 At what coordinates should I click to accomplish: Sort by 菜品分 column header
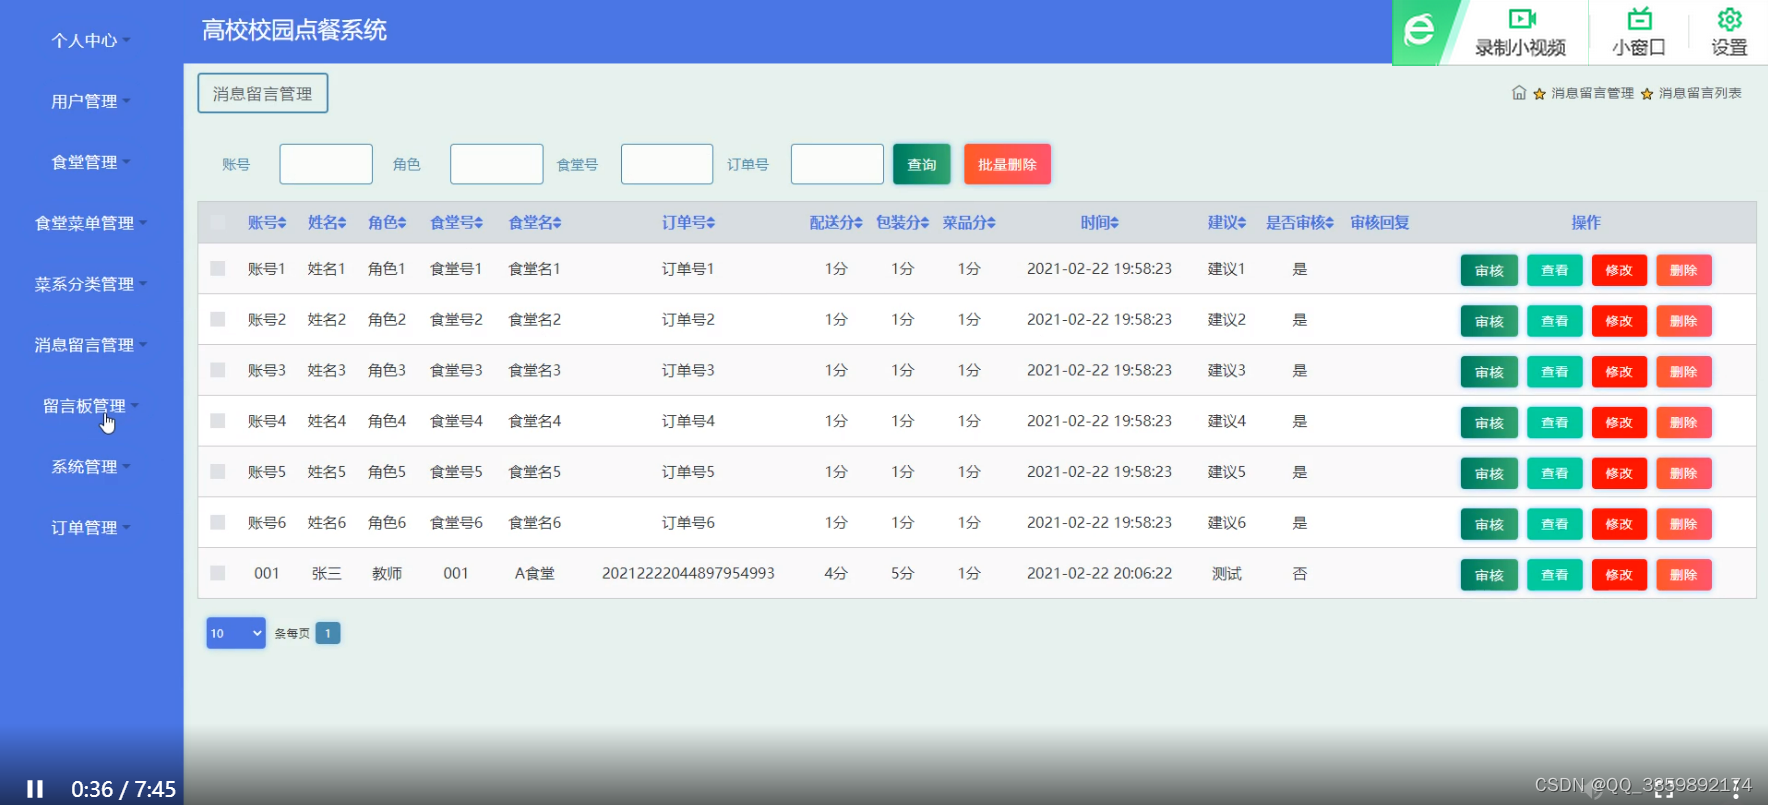pos(969,223)
